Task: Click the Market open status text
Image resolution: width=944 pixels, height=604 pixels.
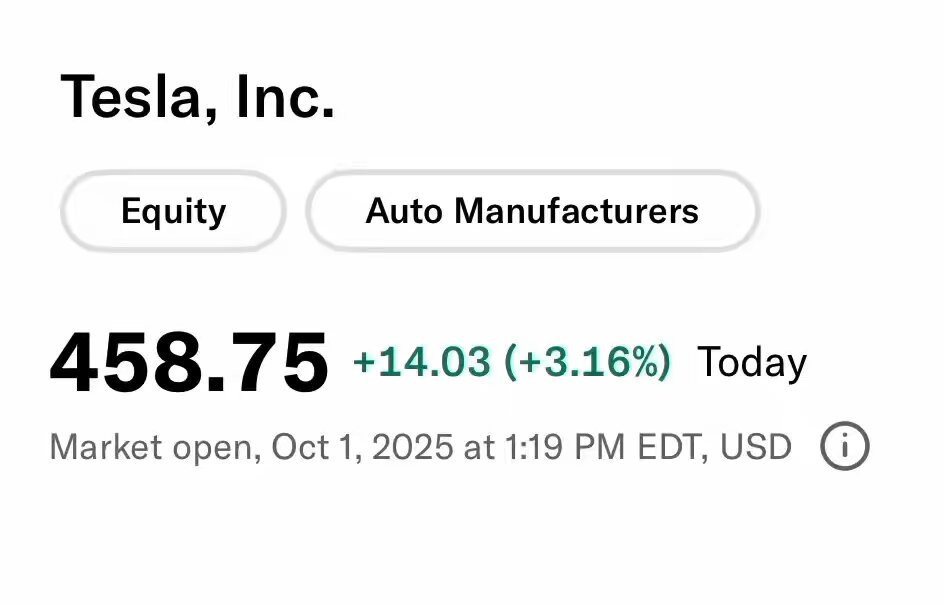Action: coord(148,447)
